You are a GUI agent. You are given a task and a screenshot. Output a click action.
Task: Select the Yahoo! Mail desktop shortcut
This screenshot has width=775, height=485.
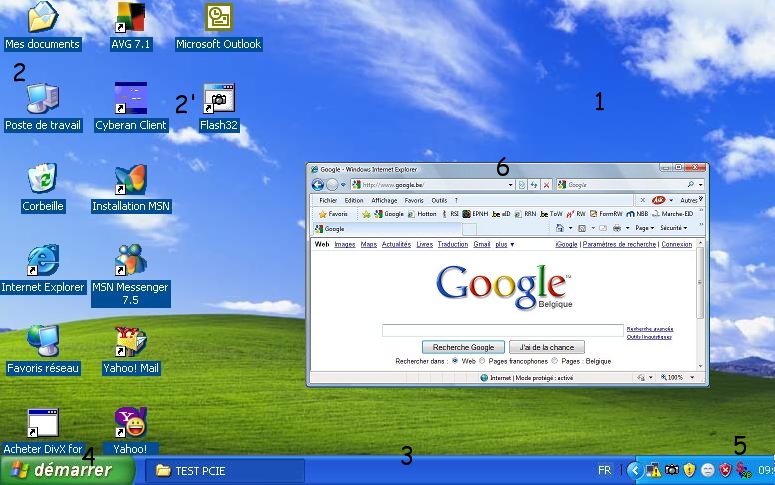(x=130, y=341)
